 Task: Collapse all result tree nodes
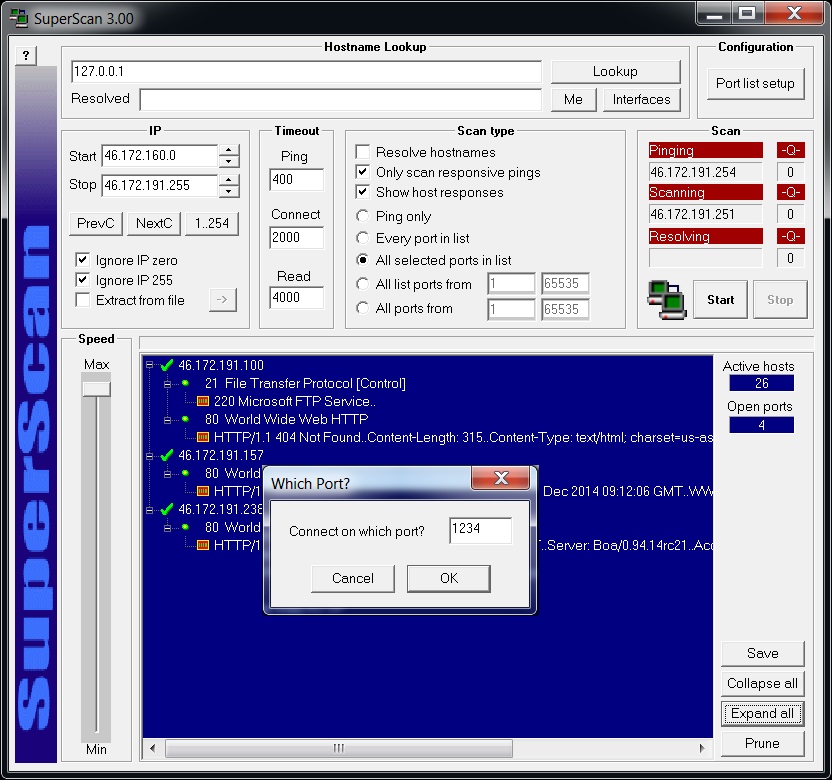pyautogui.click(x=762, y=683)
